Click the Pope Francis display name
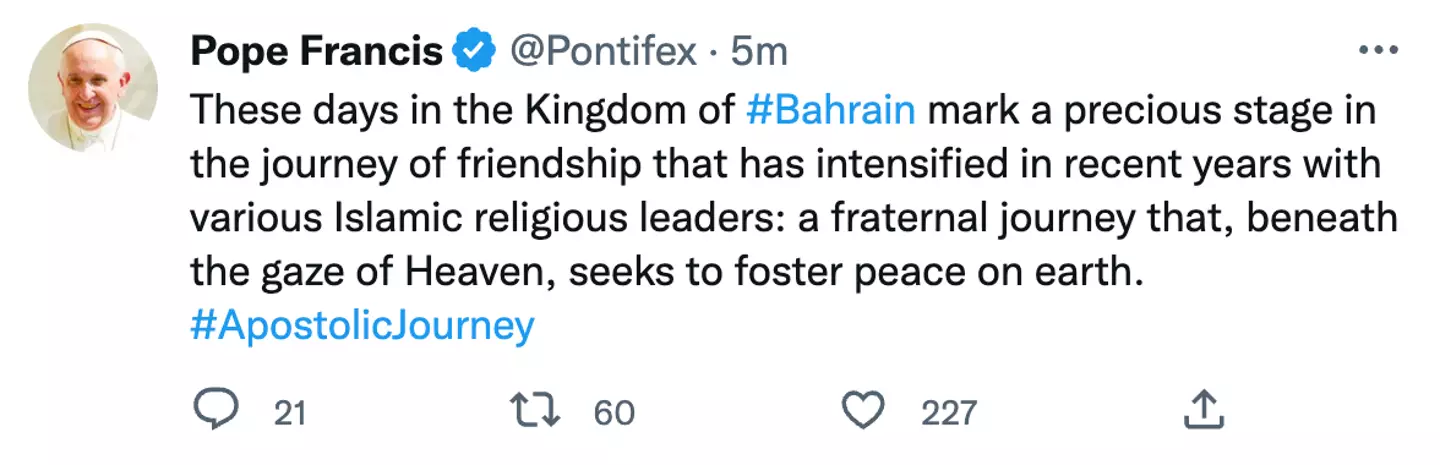1440x465 pixels. click(x=316, y=50)
